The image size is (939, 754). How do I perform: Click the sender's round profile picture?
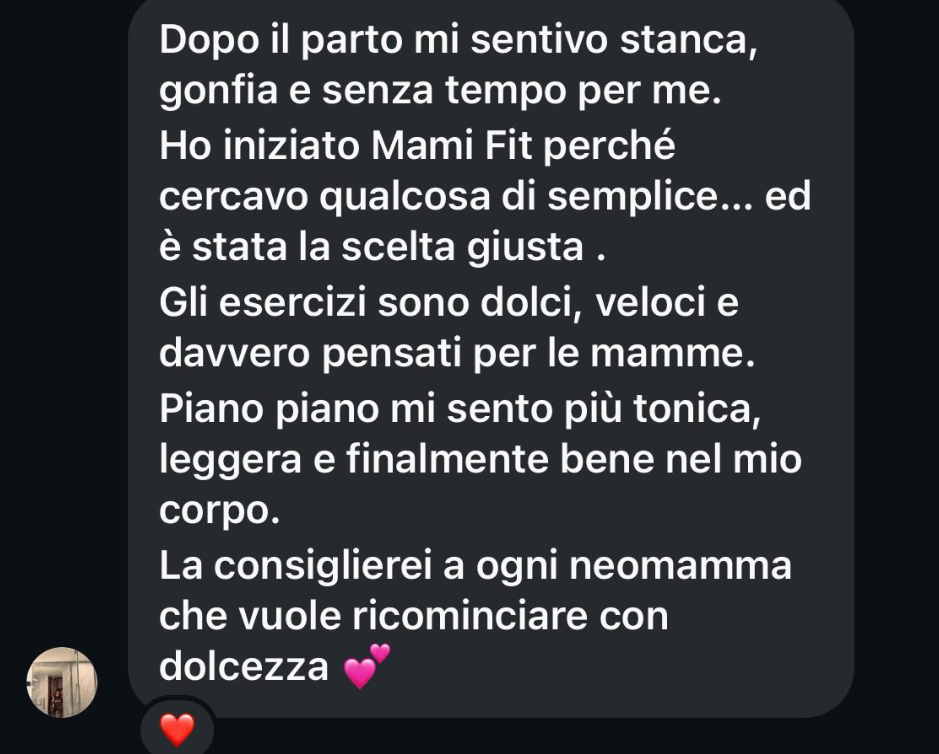tap(62, 682)
